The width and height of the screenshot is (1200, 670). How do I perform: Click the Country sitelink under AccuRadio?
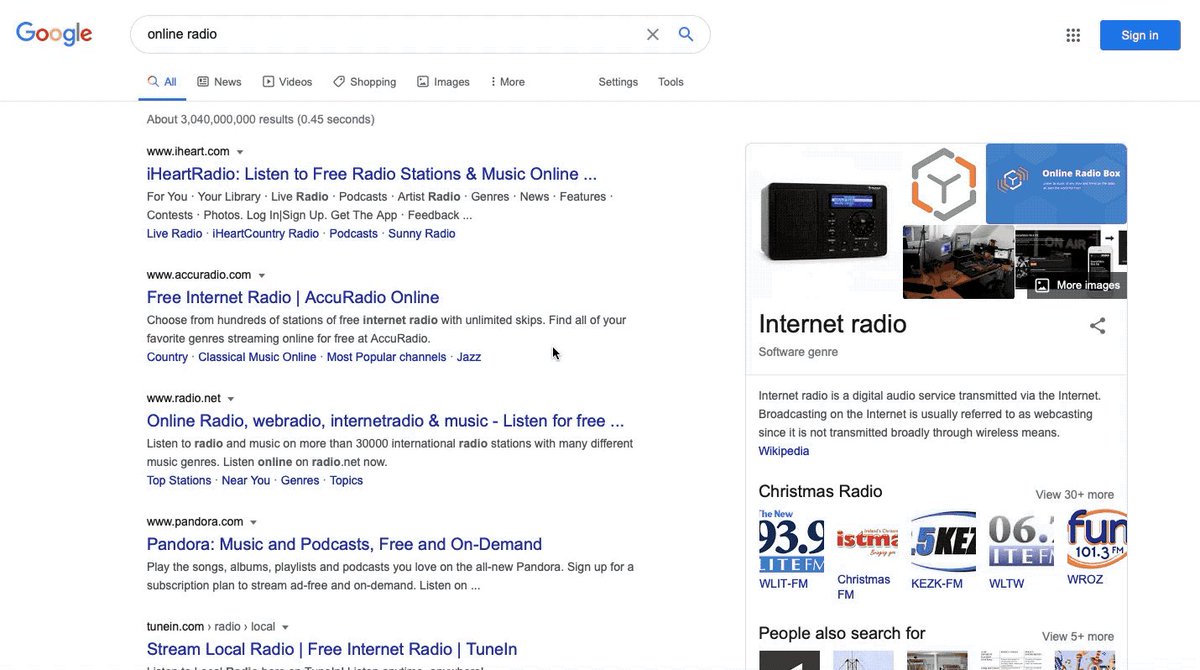167,357
